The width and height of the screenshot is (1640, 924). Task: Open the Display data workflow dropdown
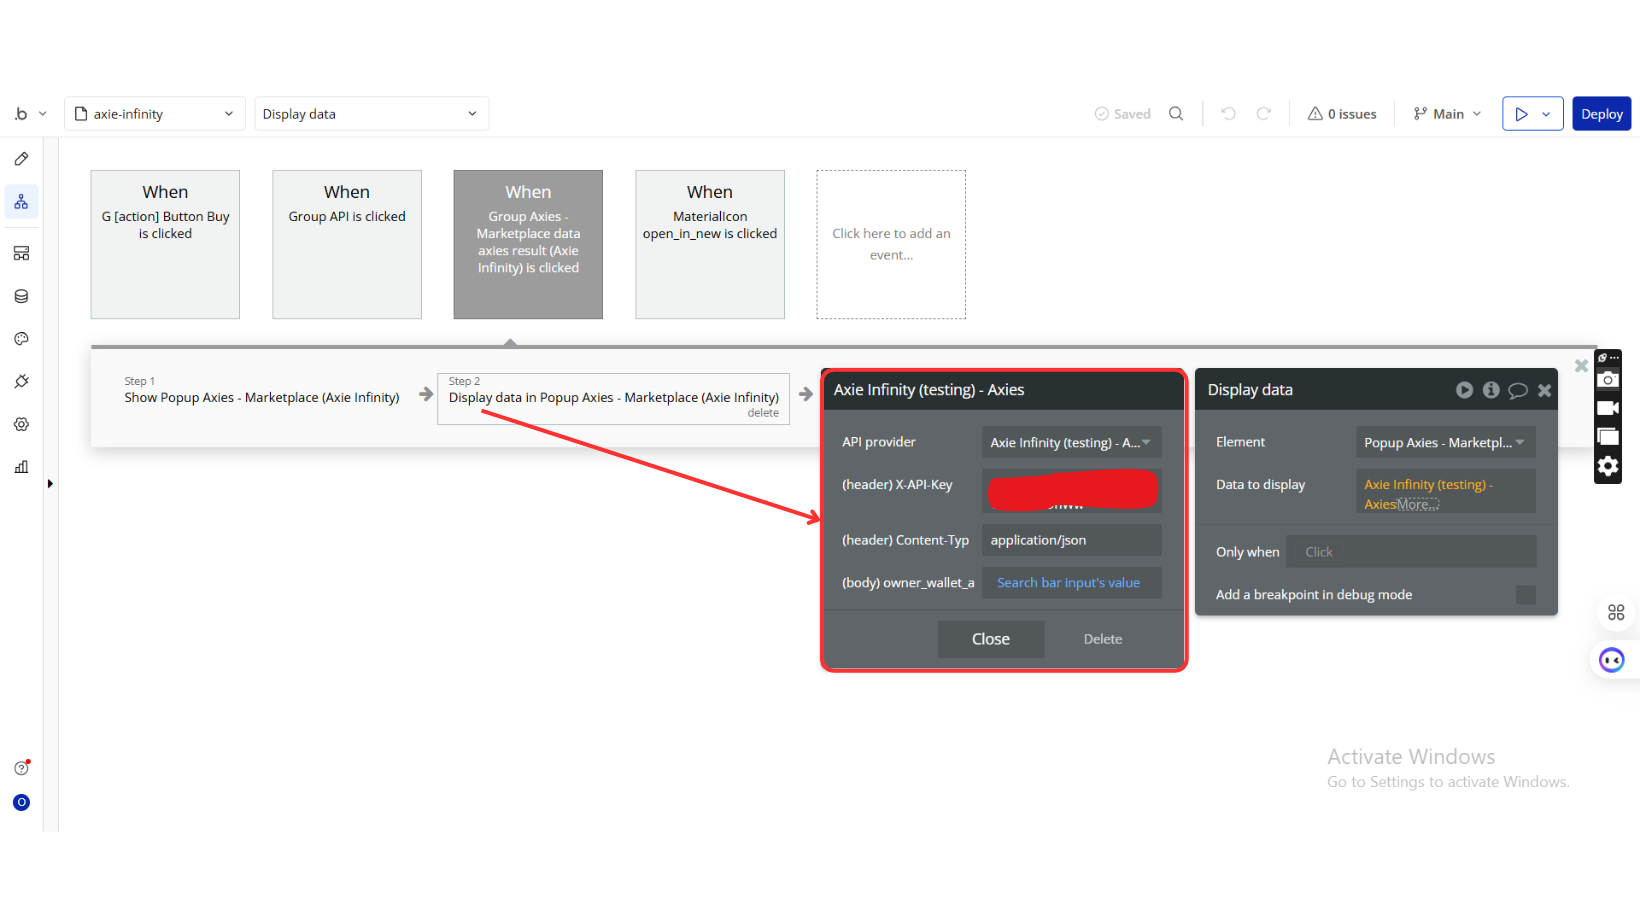(x=371, y=114)
